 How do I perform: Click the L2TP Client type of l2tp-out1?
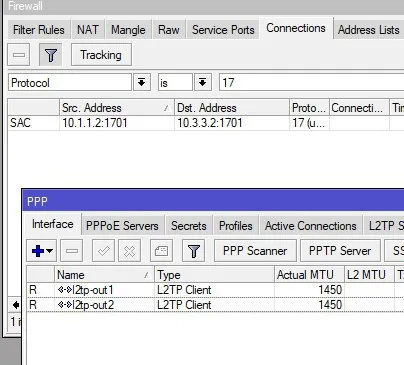(184, 290)
